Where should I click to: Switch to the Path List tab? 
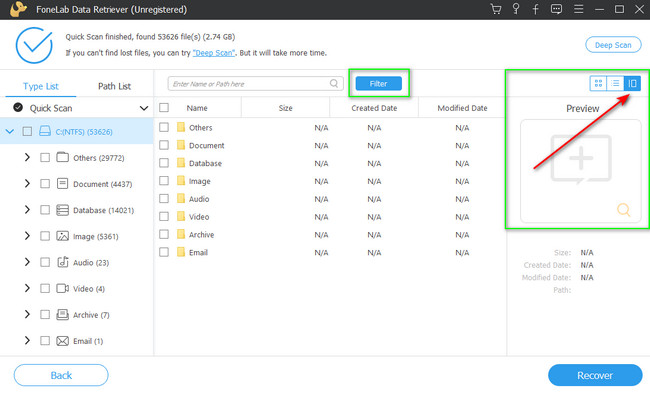pos(114,86)
